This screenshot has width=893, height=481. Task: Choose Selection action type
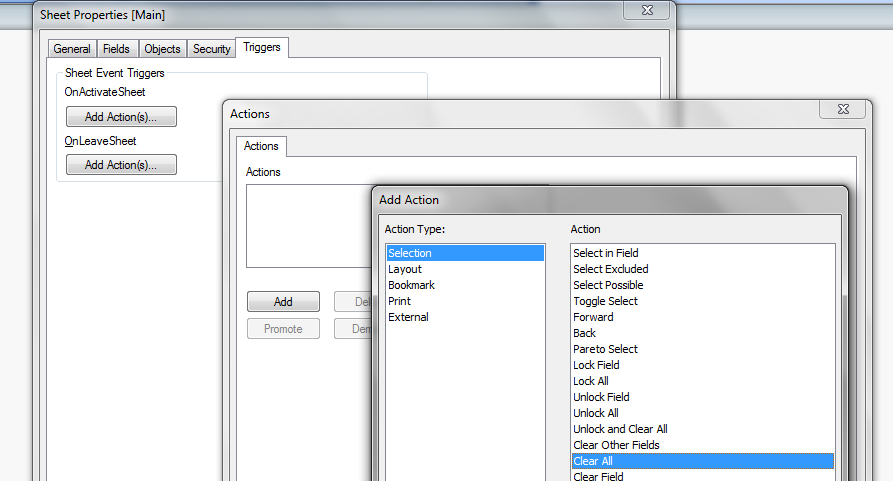[465, 253]
